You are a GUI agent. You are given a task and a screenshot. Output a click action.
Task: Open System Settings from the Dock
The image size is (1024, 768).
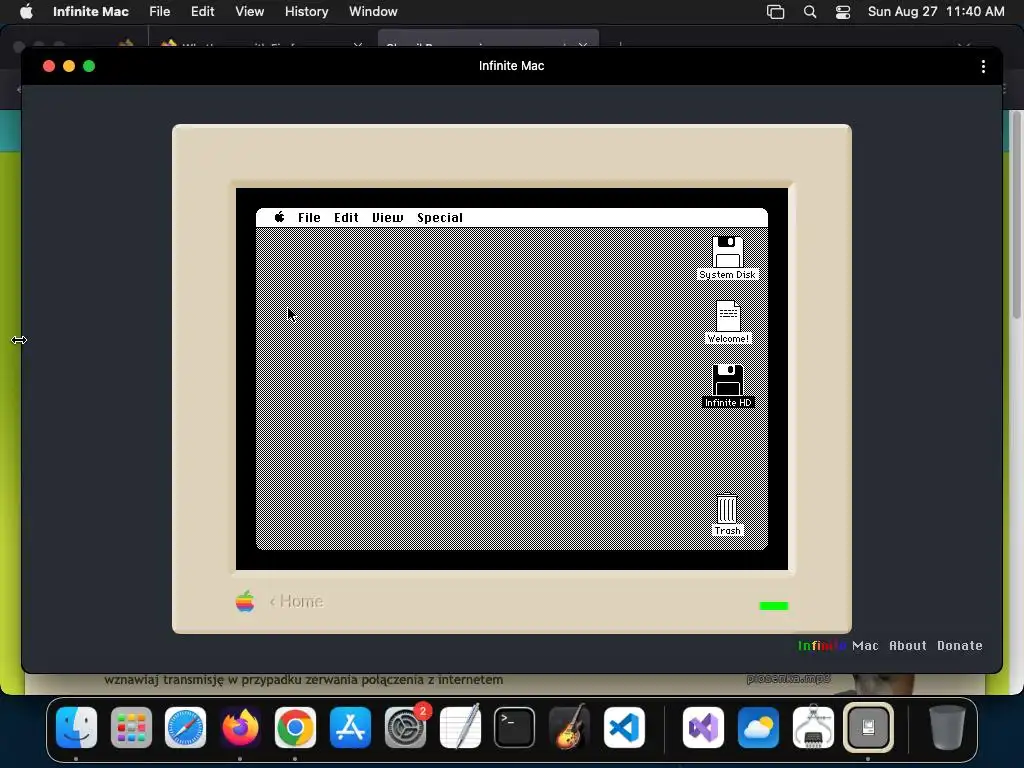coord(405,727)
